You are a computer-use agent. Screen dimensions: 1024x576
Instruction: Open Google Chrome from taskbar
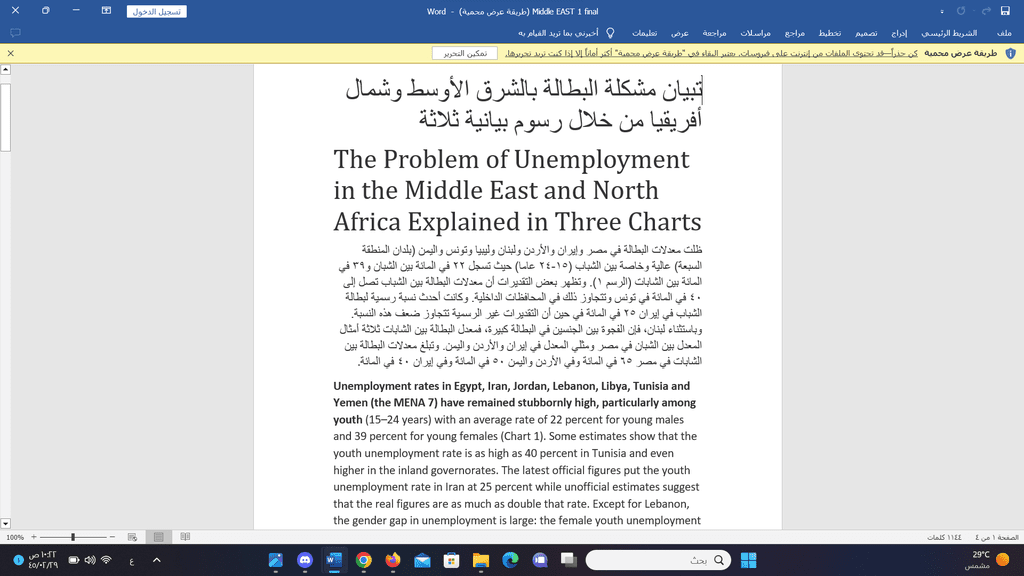pos(364,560)
